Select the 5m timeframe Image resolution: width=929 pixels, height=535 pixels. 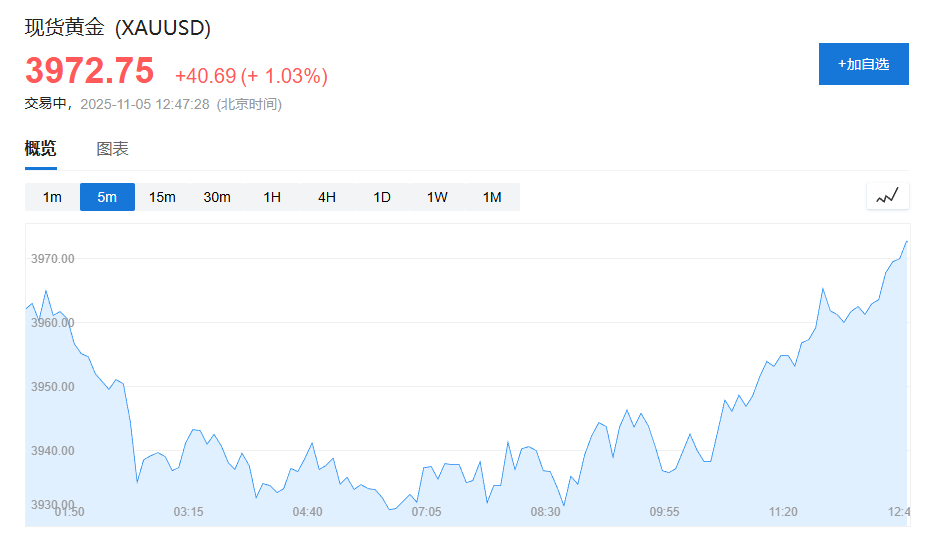107,197
